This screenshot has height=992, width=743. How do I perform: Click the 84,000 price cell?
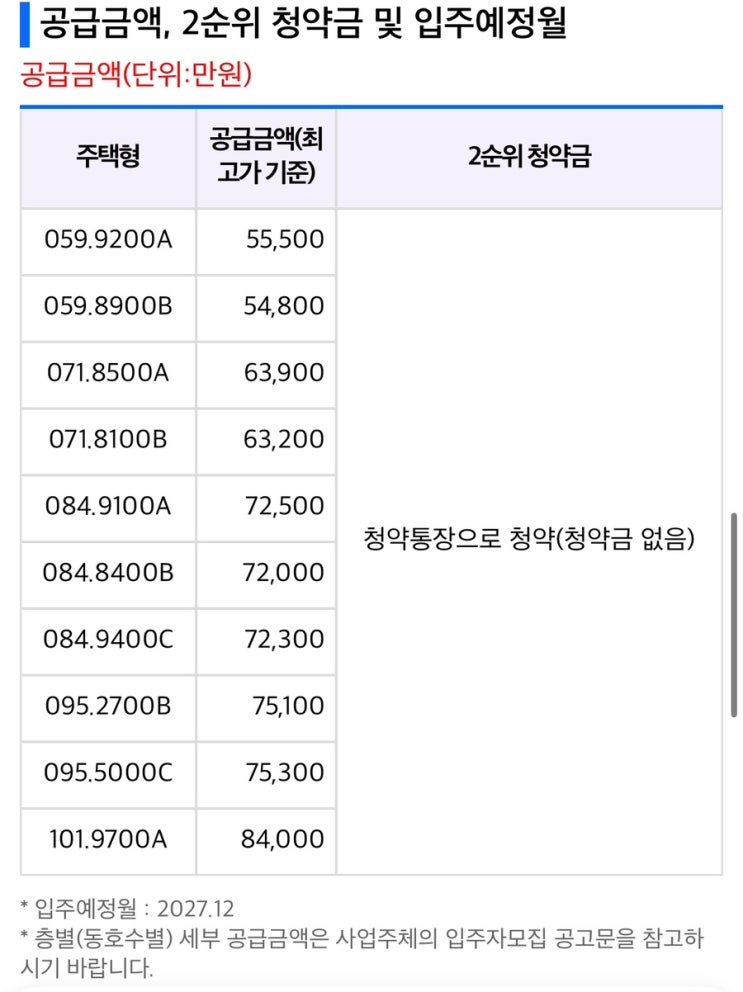click(266, 840)
